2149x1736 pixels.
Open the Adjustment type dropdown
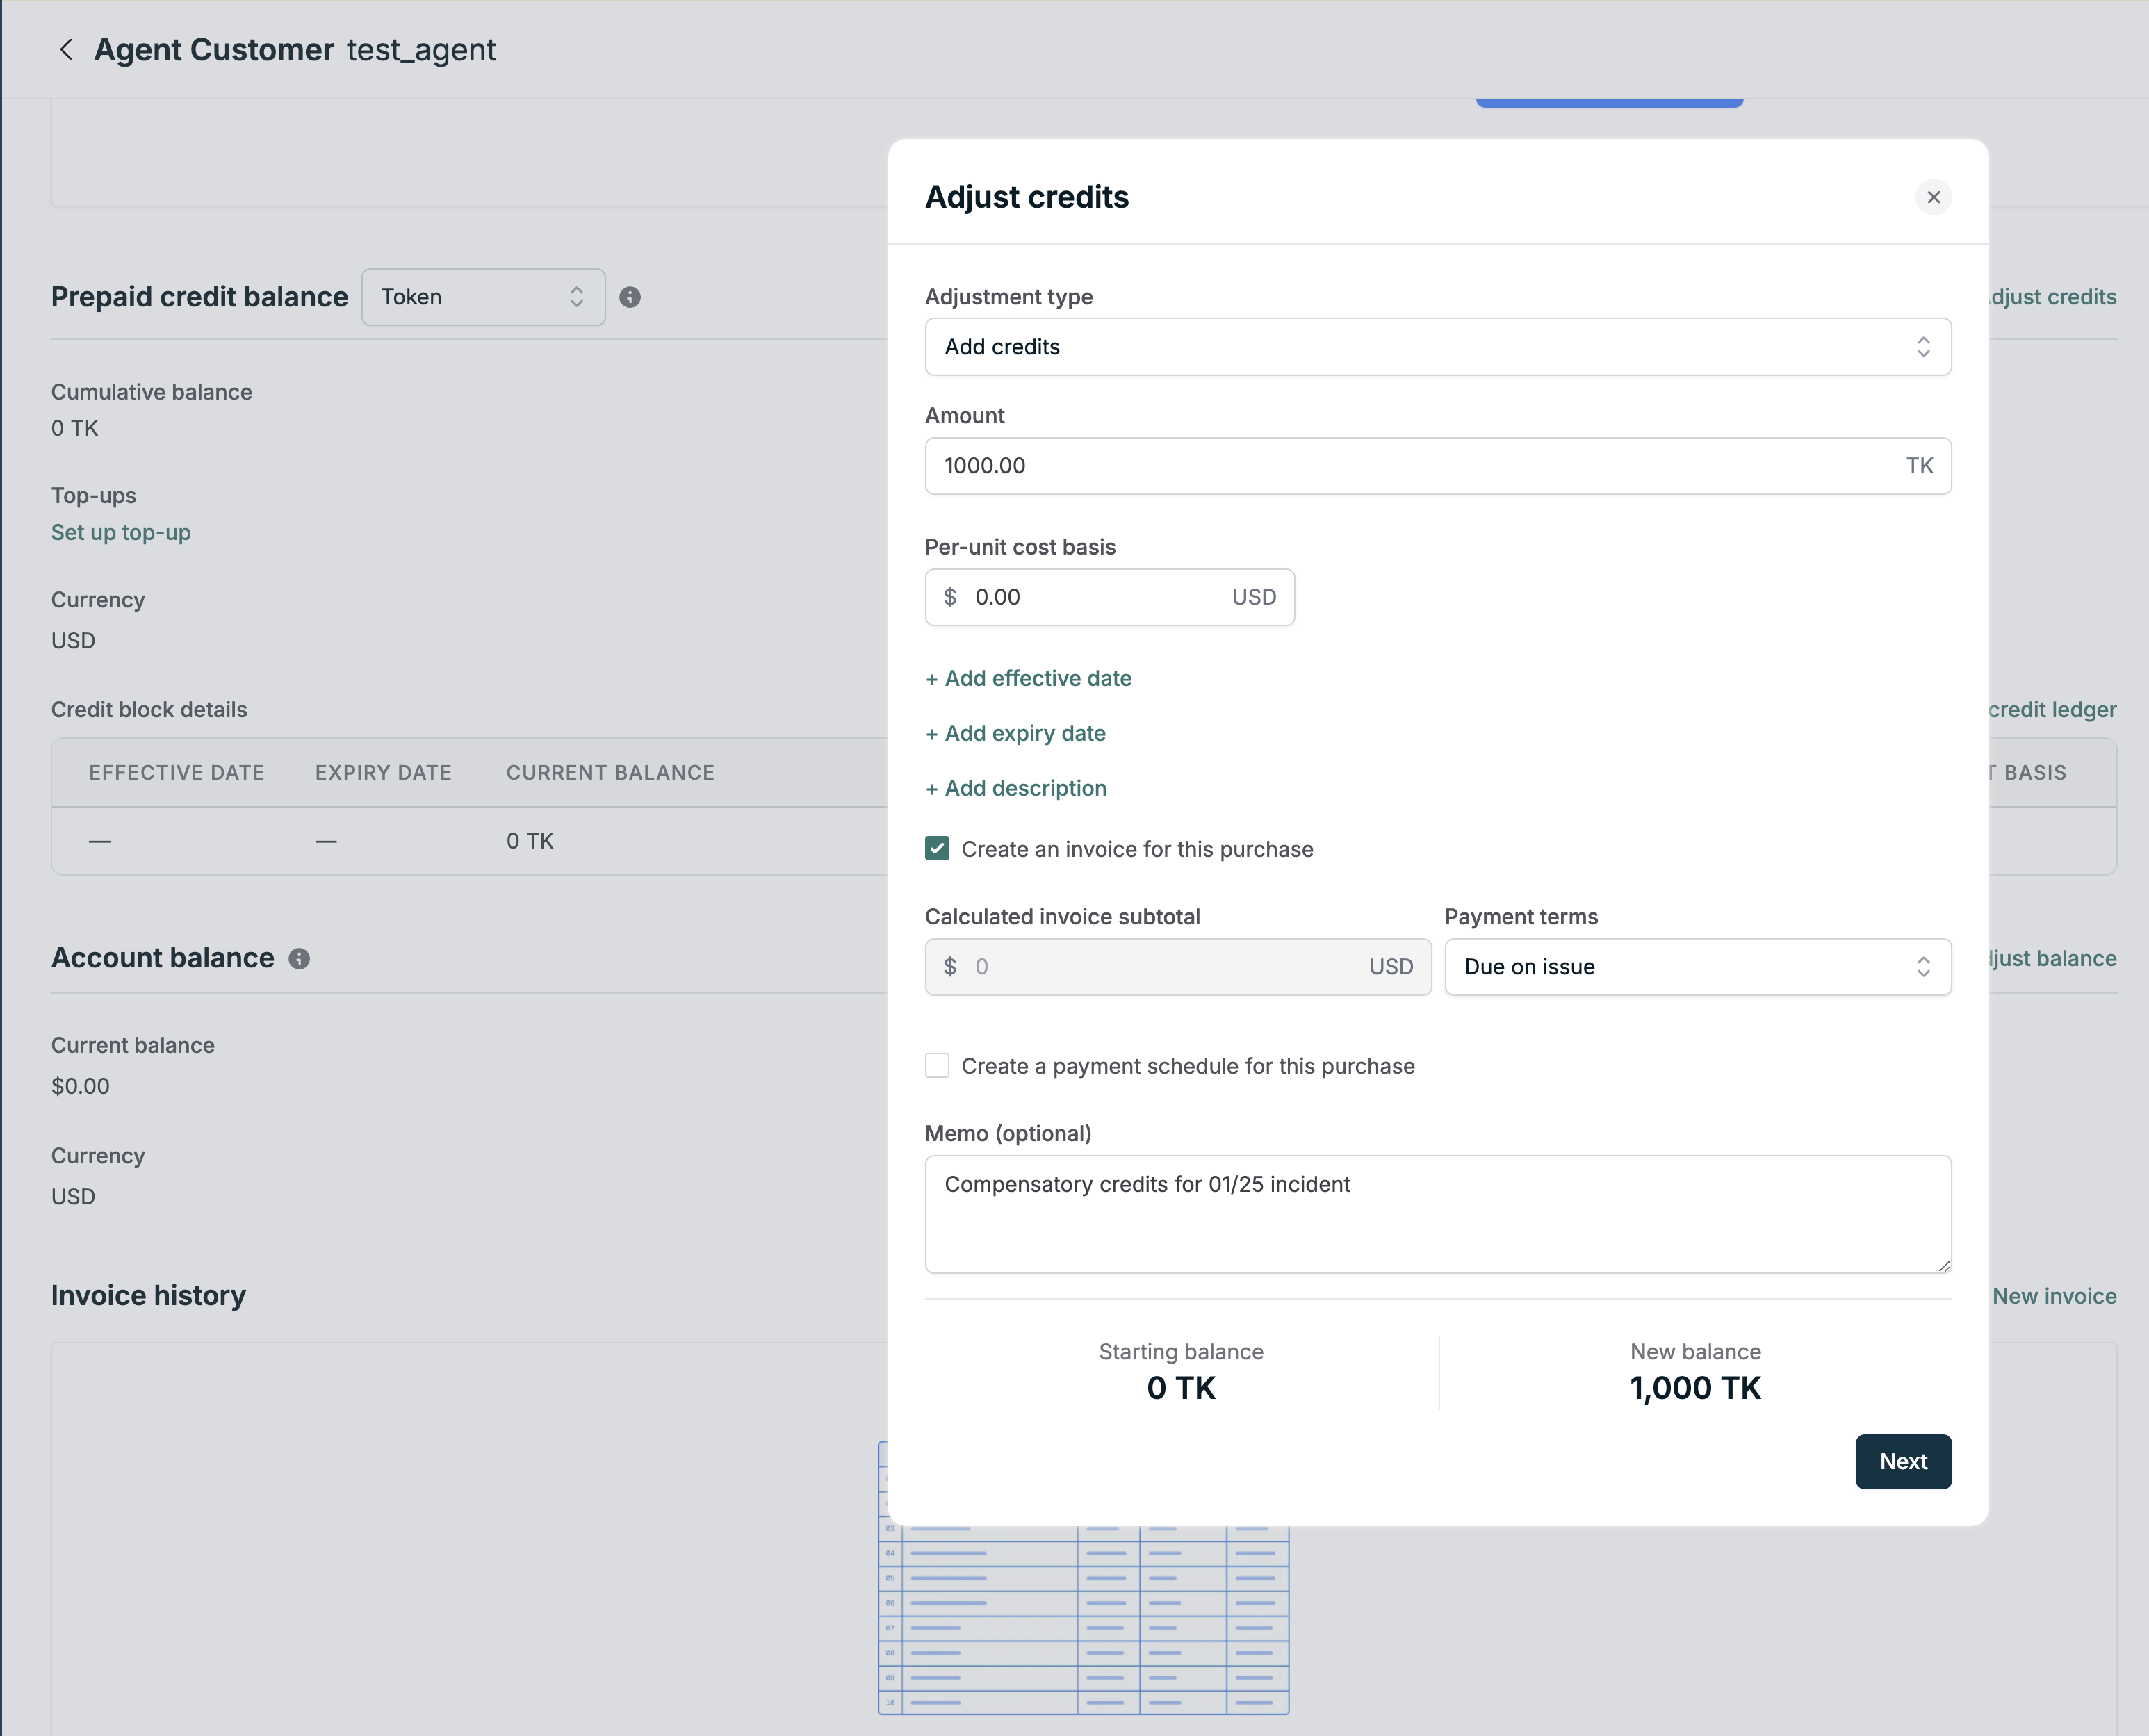[x=1437, y=347]
